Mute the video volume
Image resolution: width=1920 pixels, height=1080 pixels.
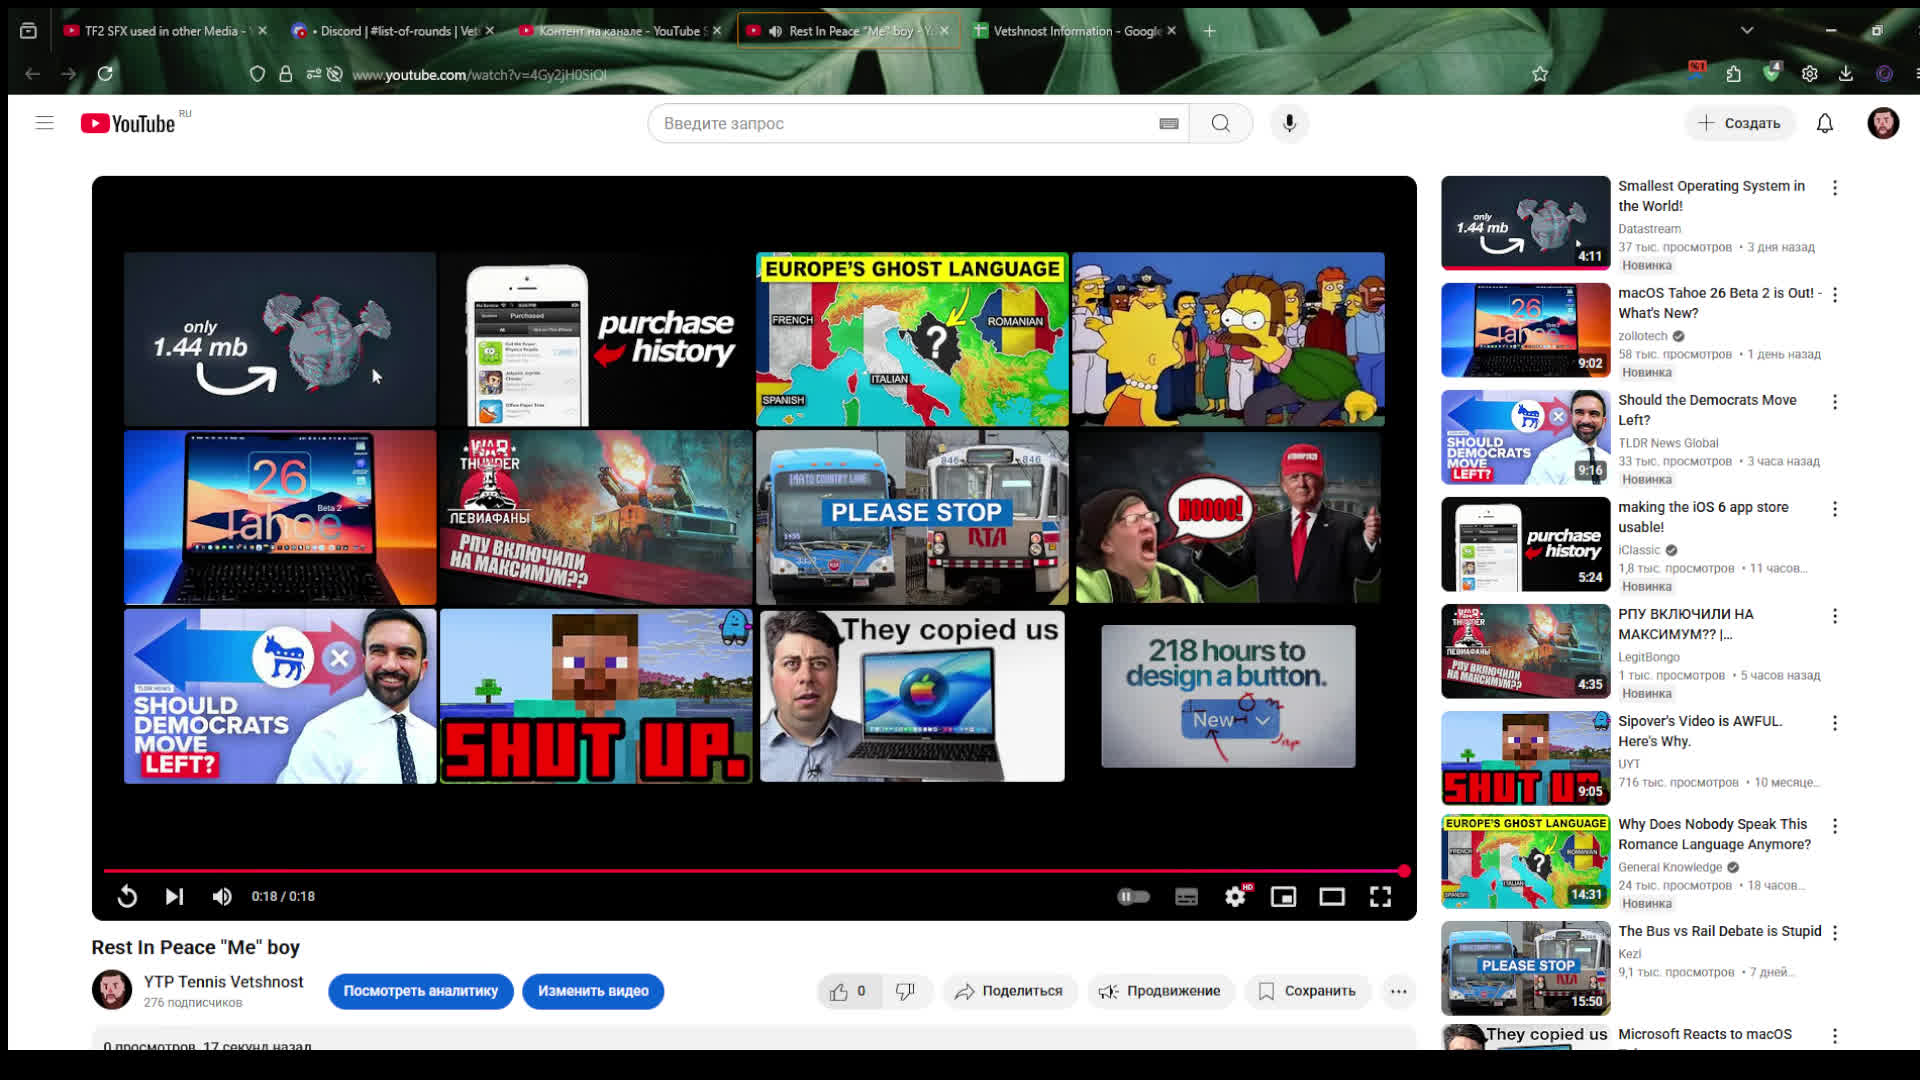click(x=222, y=896)
